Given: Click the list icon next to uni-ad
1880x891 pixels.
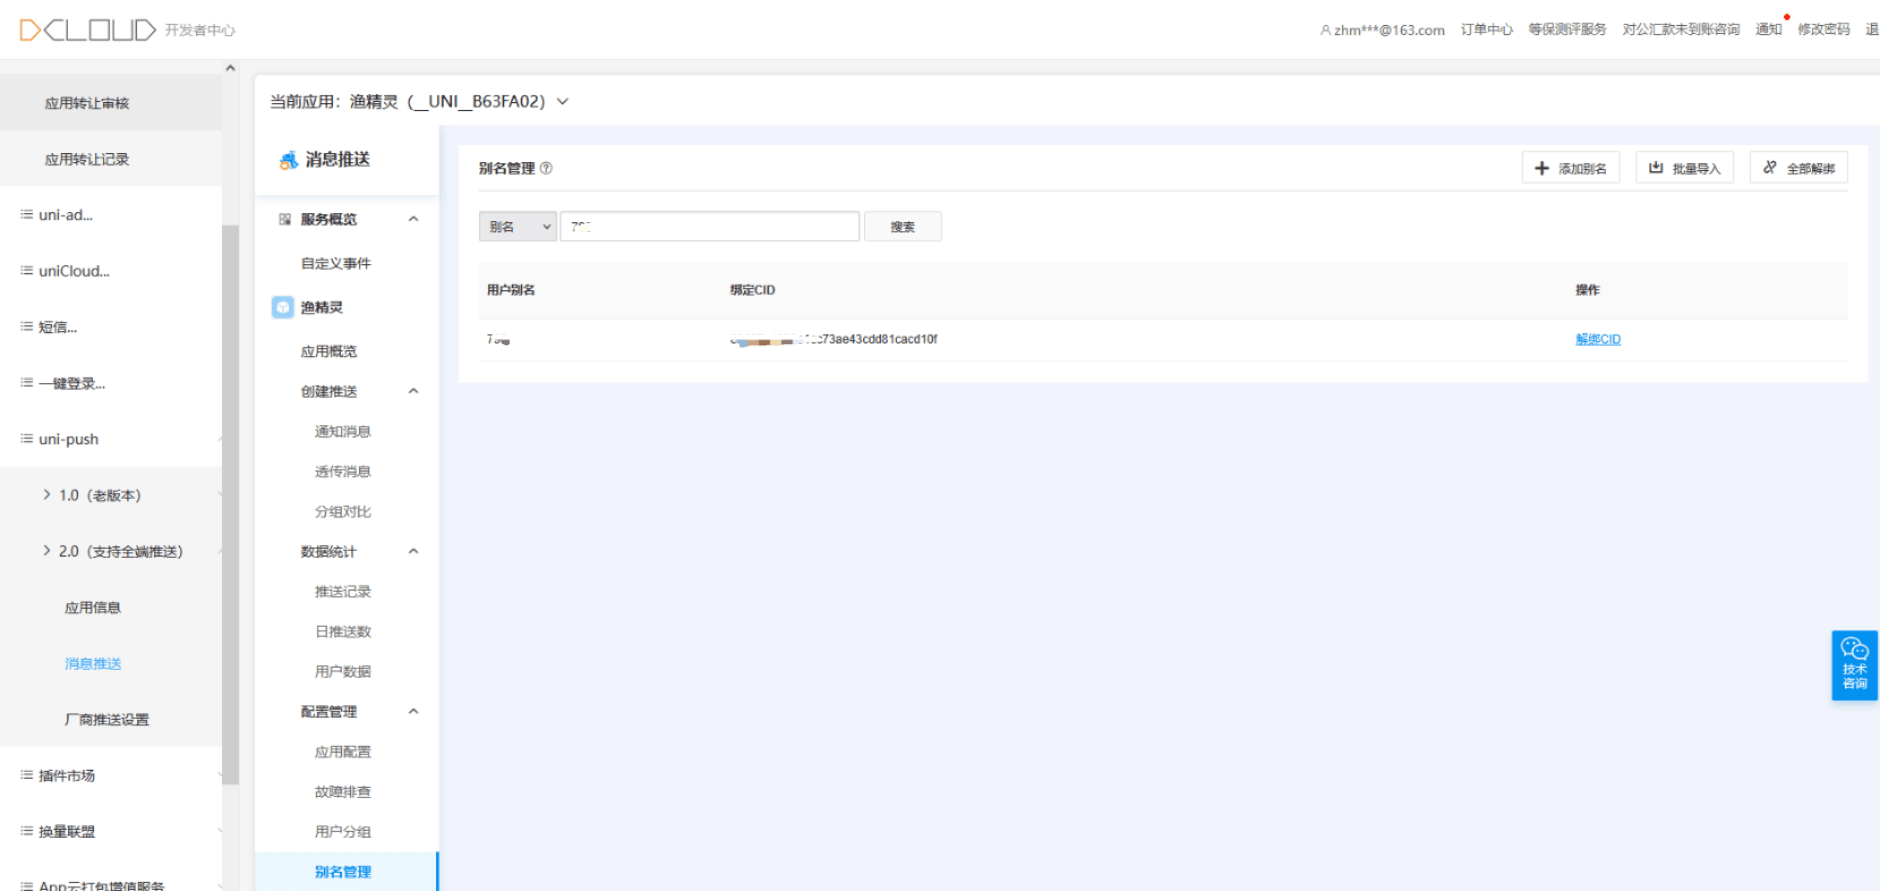Looking at the screenshot, I should 26,214.
